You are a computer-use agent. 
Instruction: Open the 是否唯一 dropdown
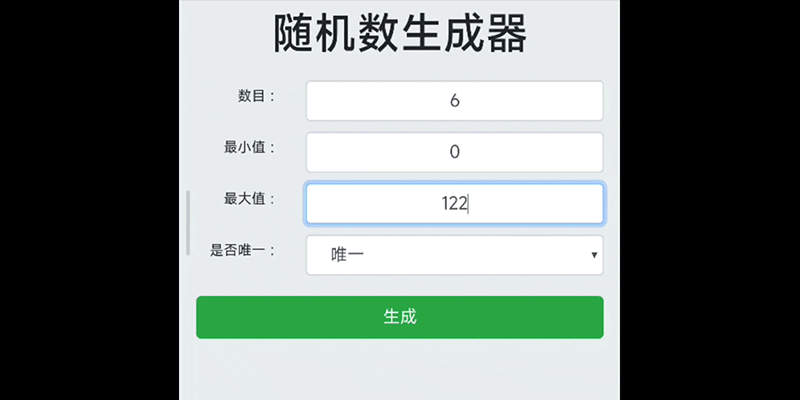pos(454,255)
